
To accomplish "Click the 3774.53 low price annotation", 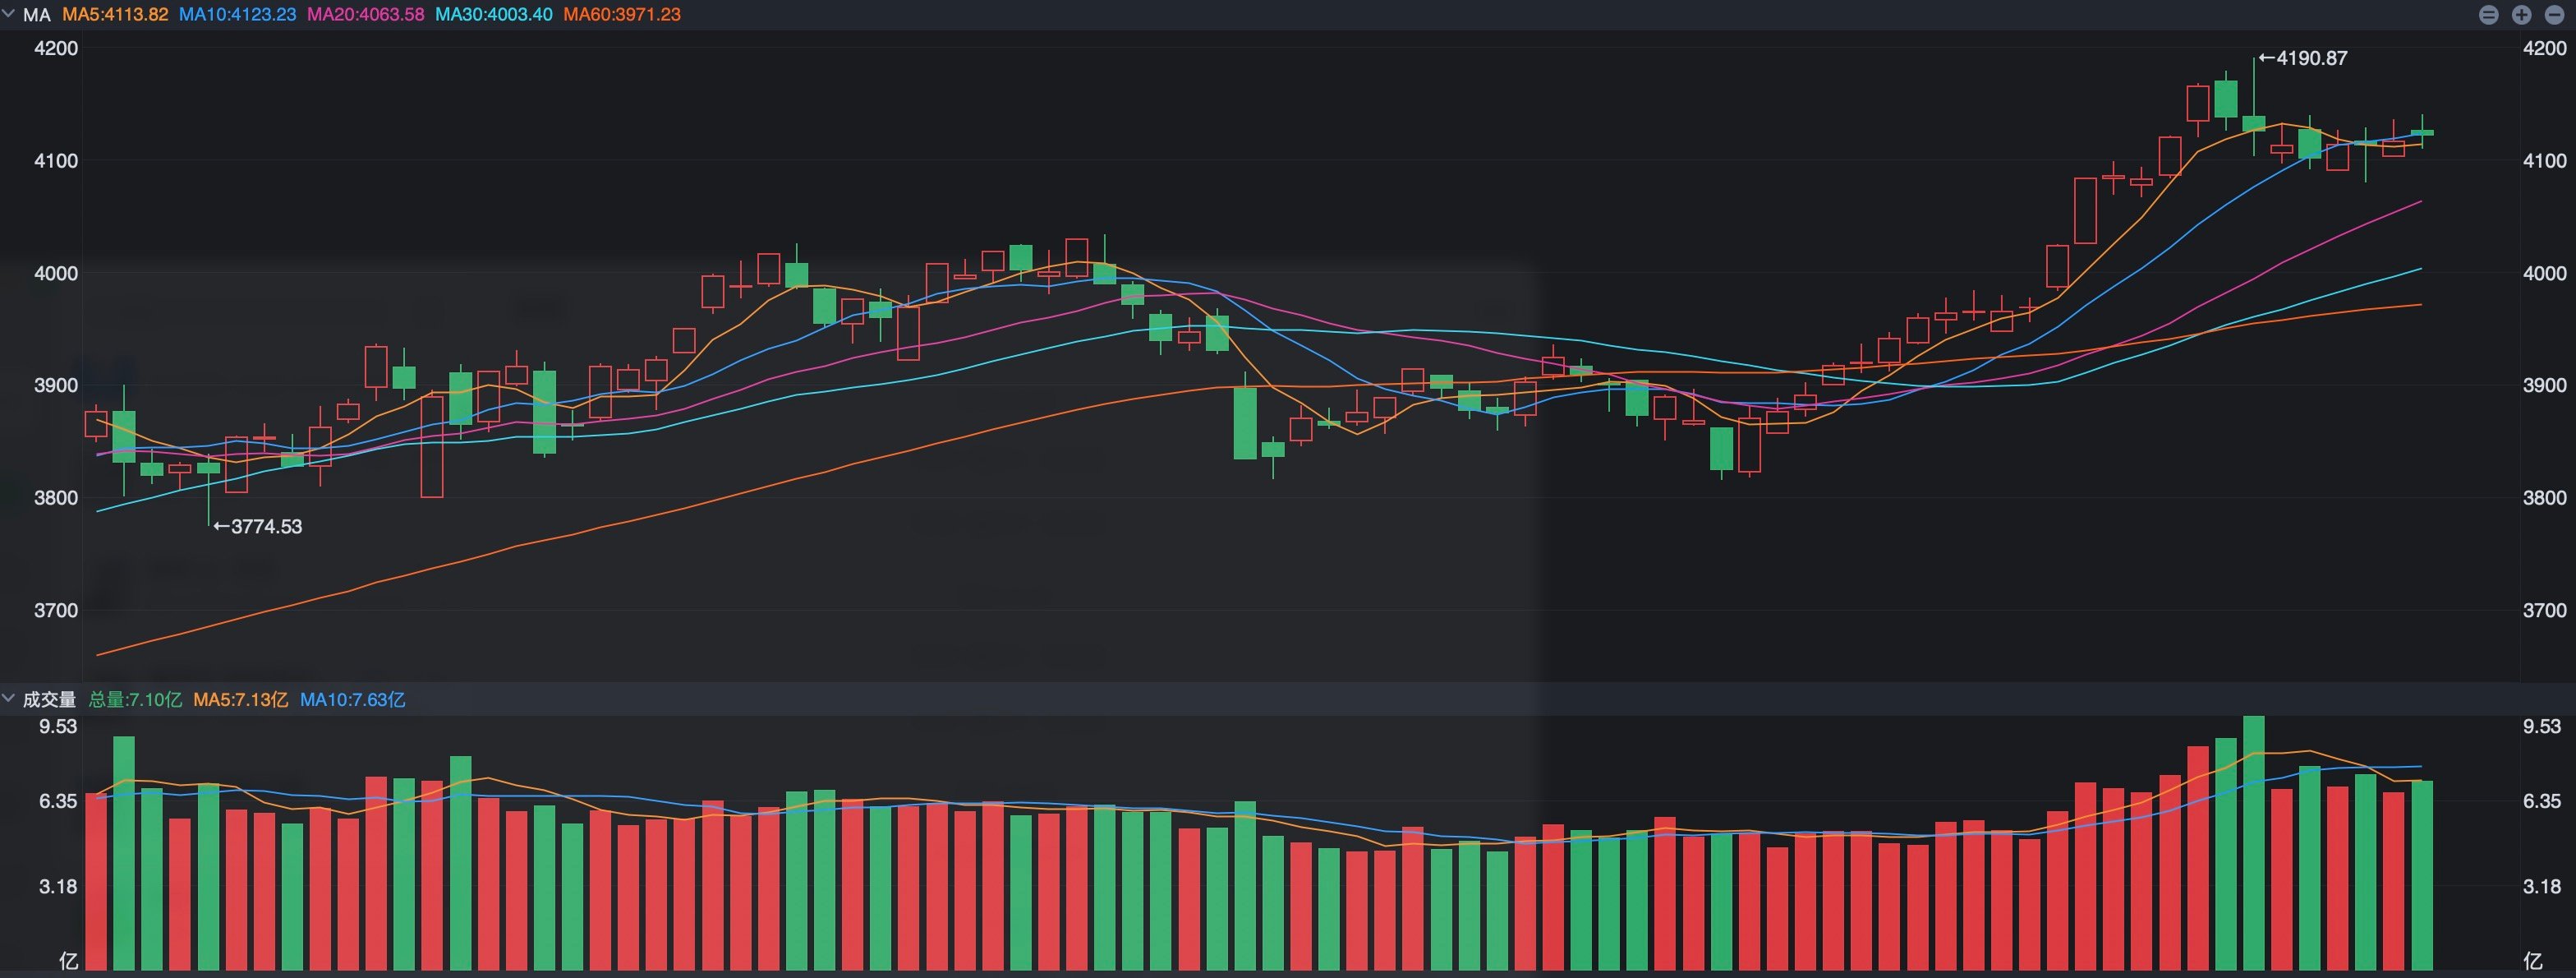I will point(257,526).
